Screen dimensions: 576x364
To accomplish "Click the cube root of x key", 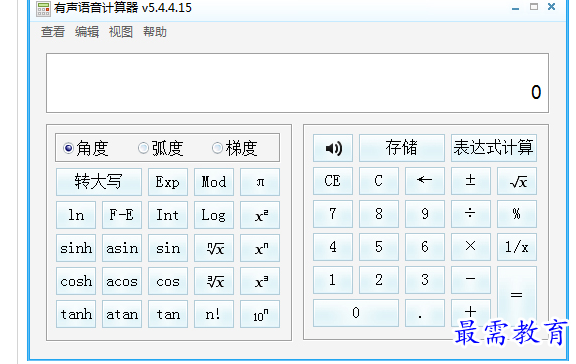I will 214,281.
